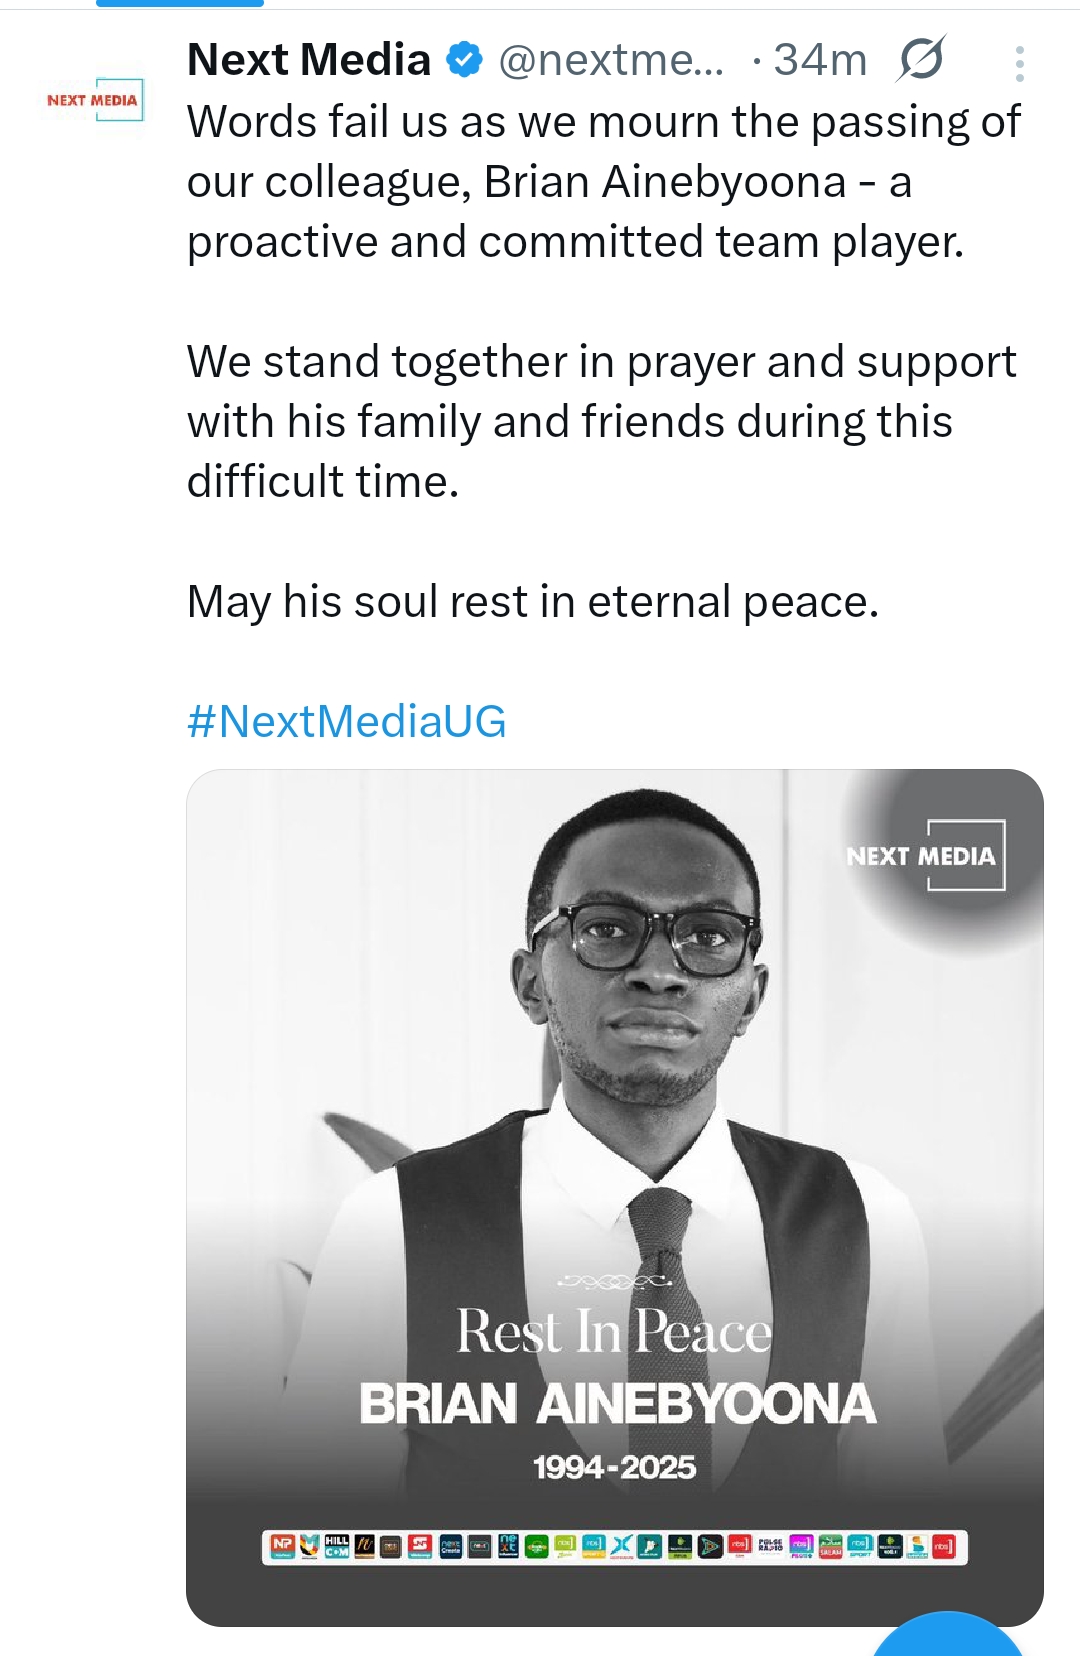
Task: Open the Next Media profile avatar
Action: tap(93, 100)
